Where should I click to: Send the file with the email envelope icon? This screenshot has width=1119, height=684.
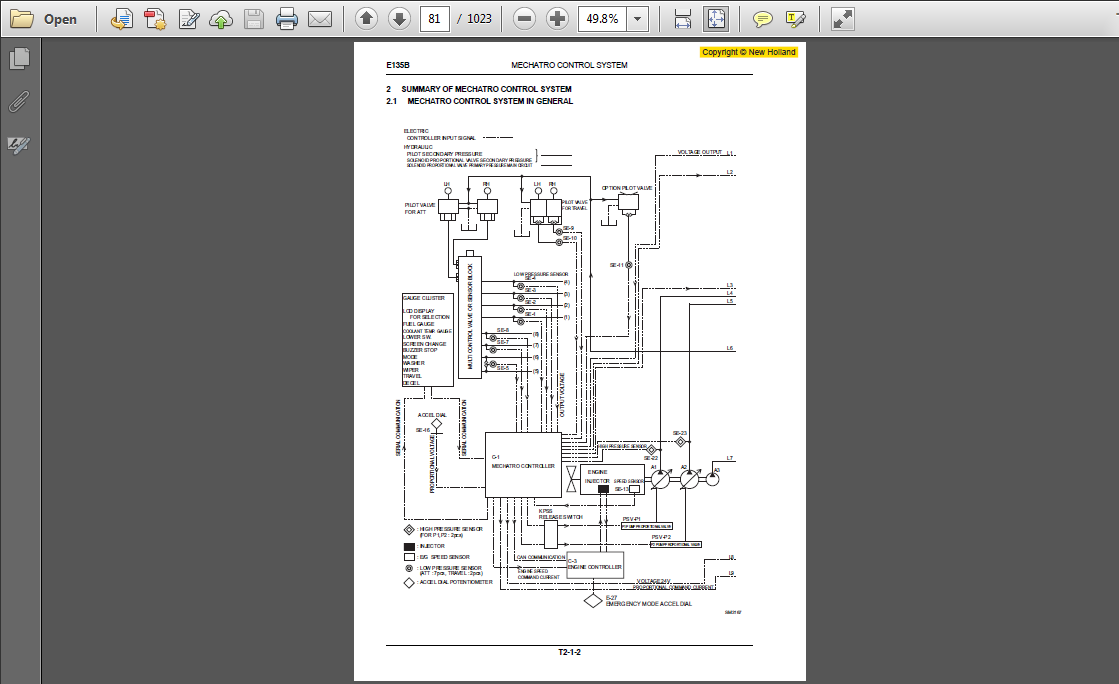pyautogui.click(x=320, y=19)
